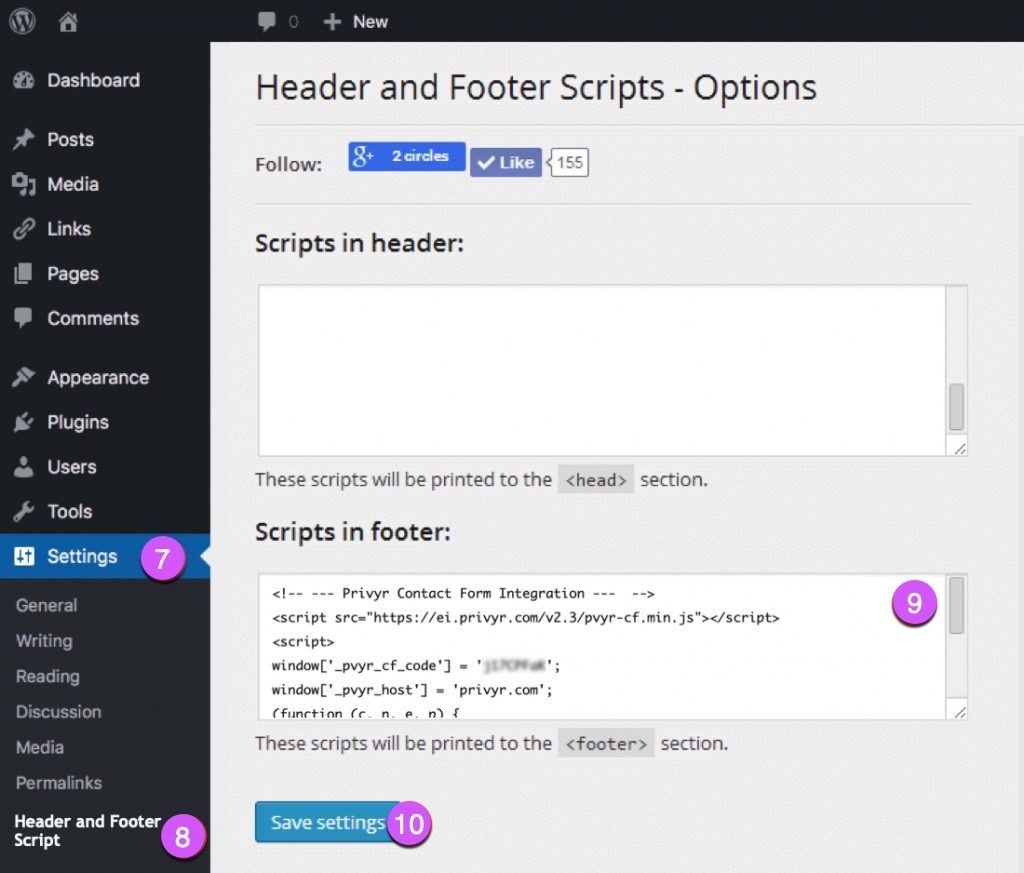
Task: Click the <head> code tag text
Action: 596,480
